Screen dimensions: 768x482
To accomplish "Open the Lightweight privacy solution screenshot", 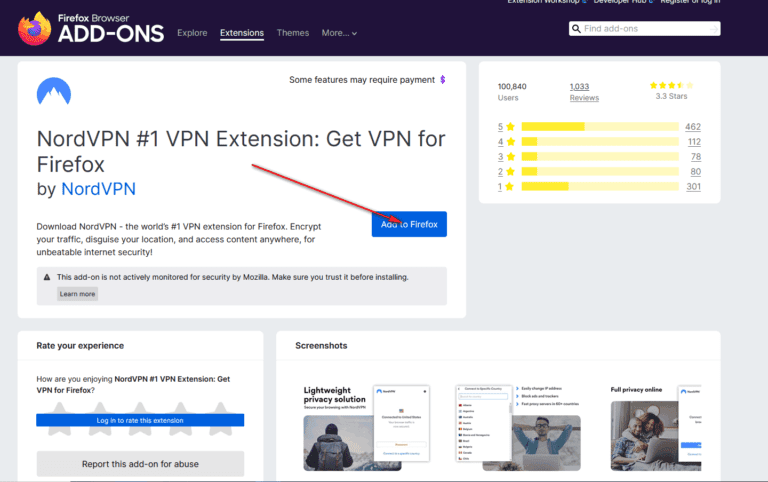I will tap(366, 428).
